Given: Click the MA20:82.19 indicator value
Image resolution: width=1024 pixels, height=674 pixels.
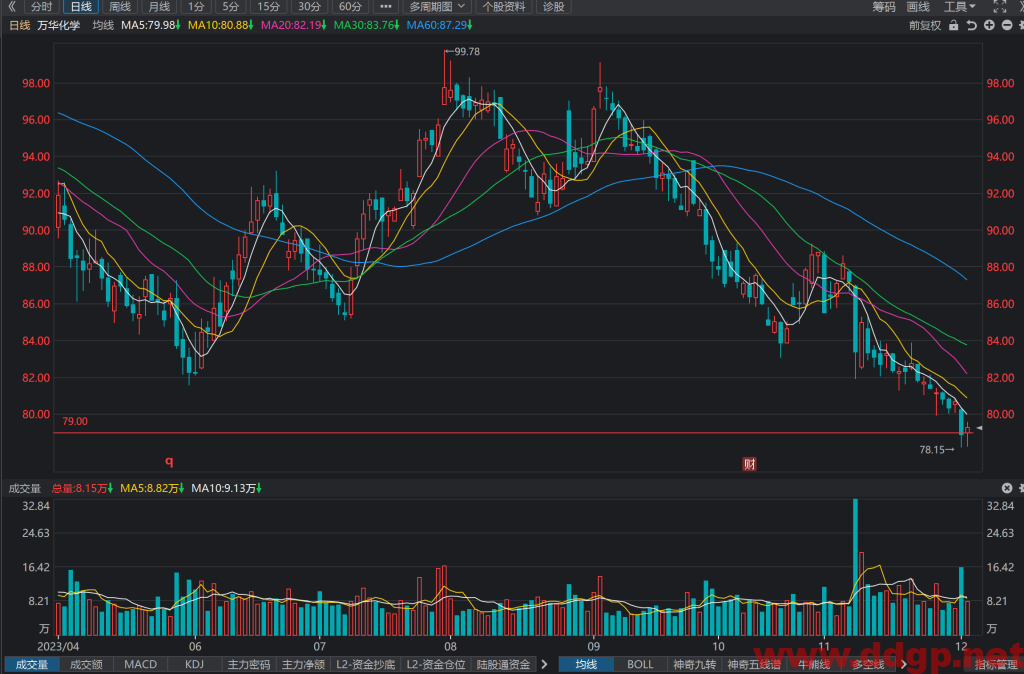Looking at the screenshot, I should coord(294,25).
